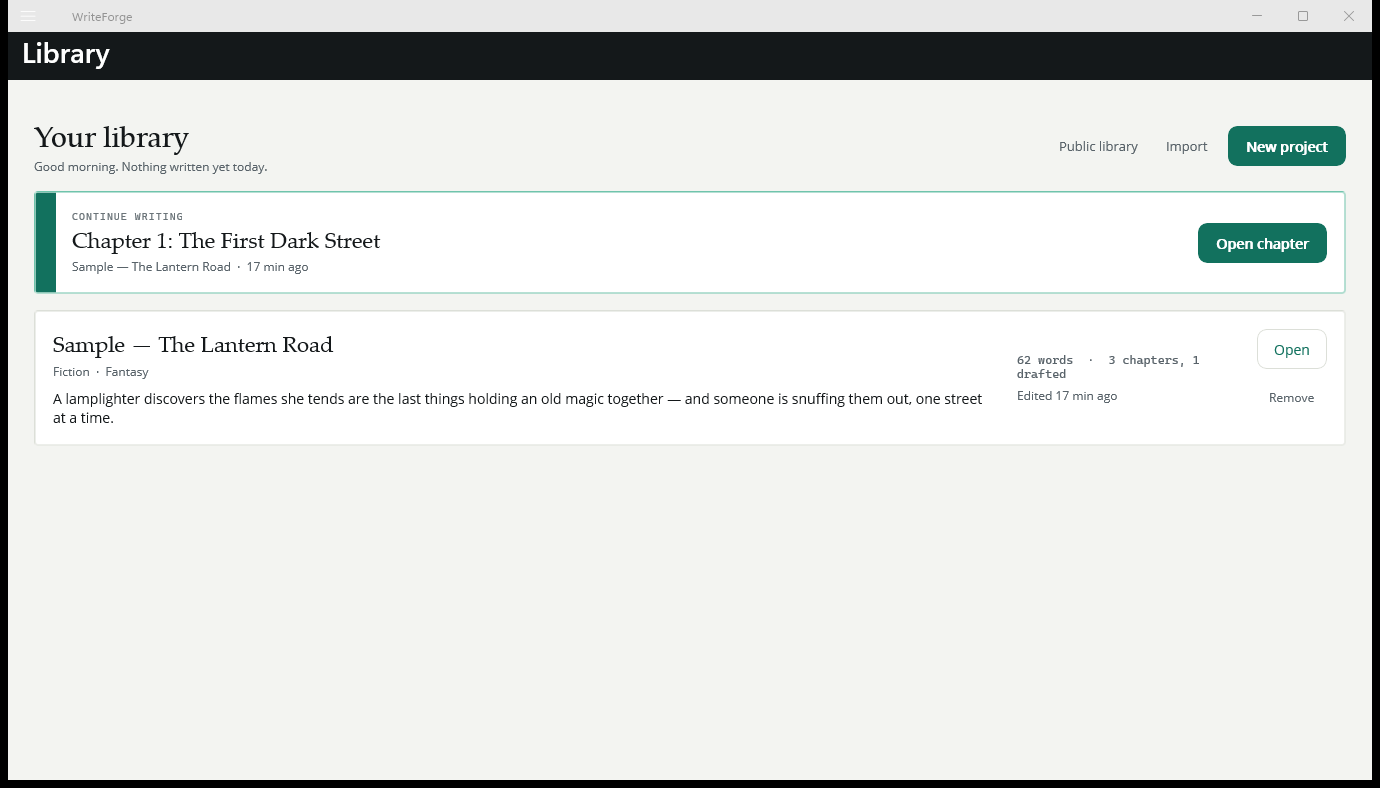Viewport: 1380px width, 788px height.
Task: Click the Library header title
Action: coord(66,54)
